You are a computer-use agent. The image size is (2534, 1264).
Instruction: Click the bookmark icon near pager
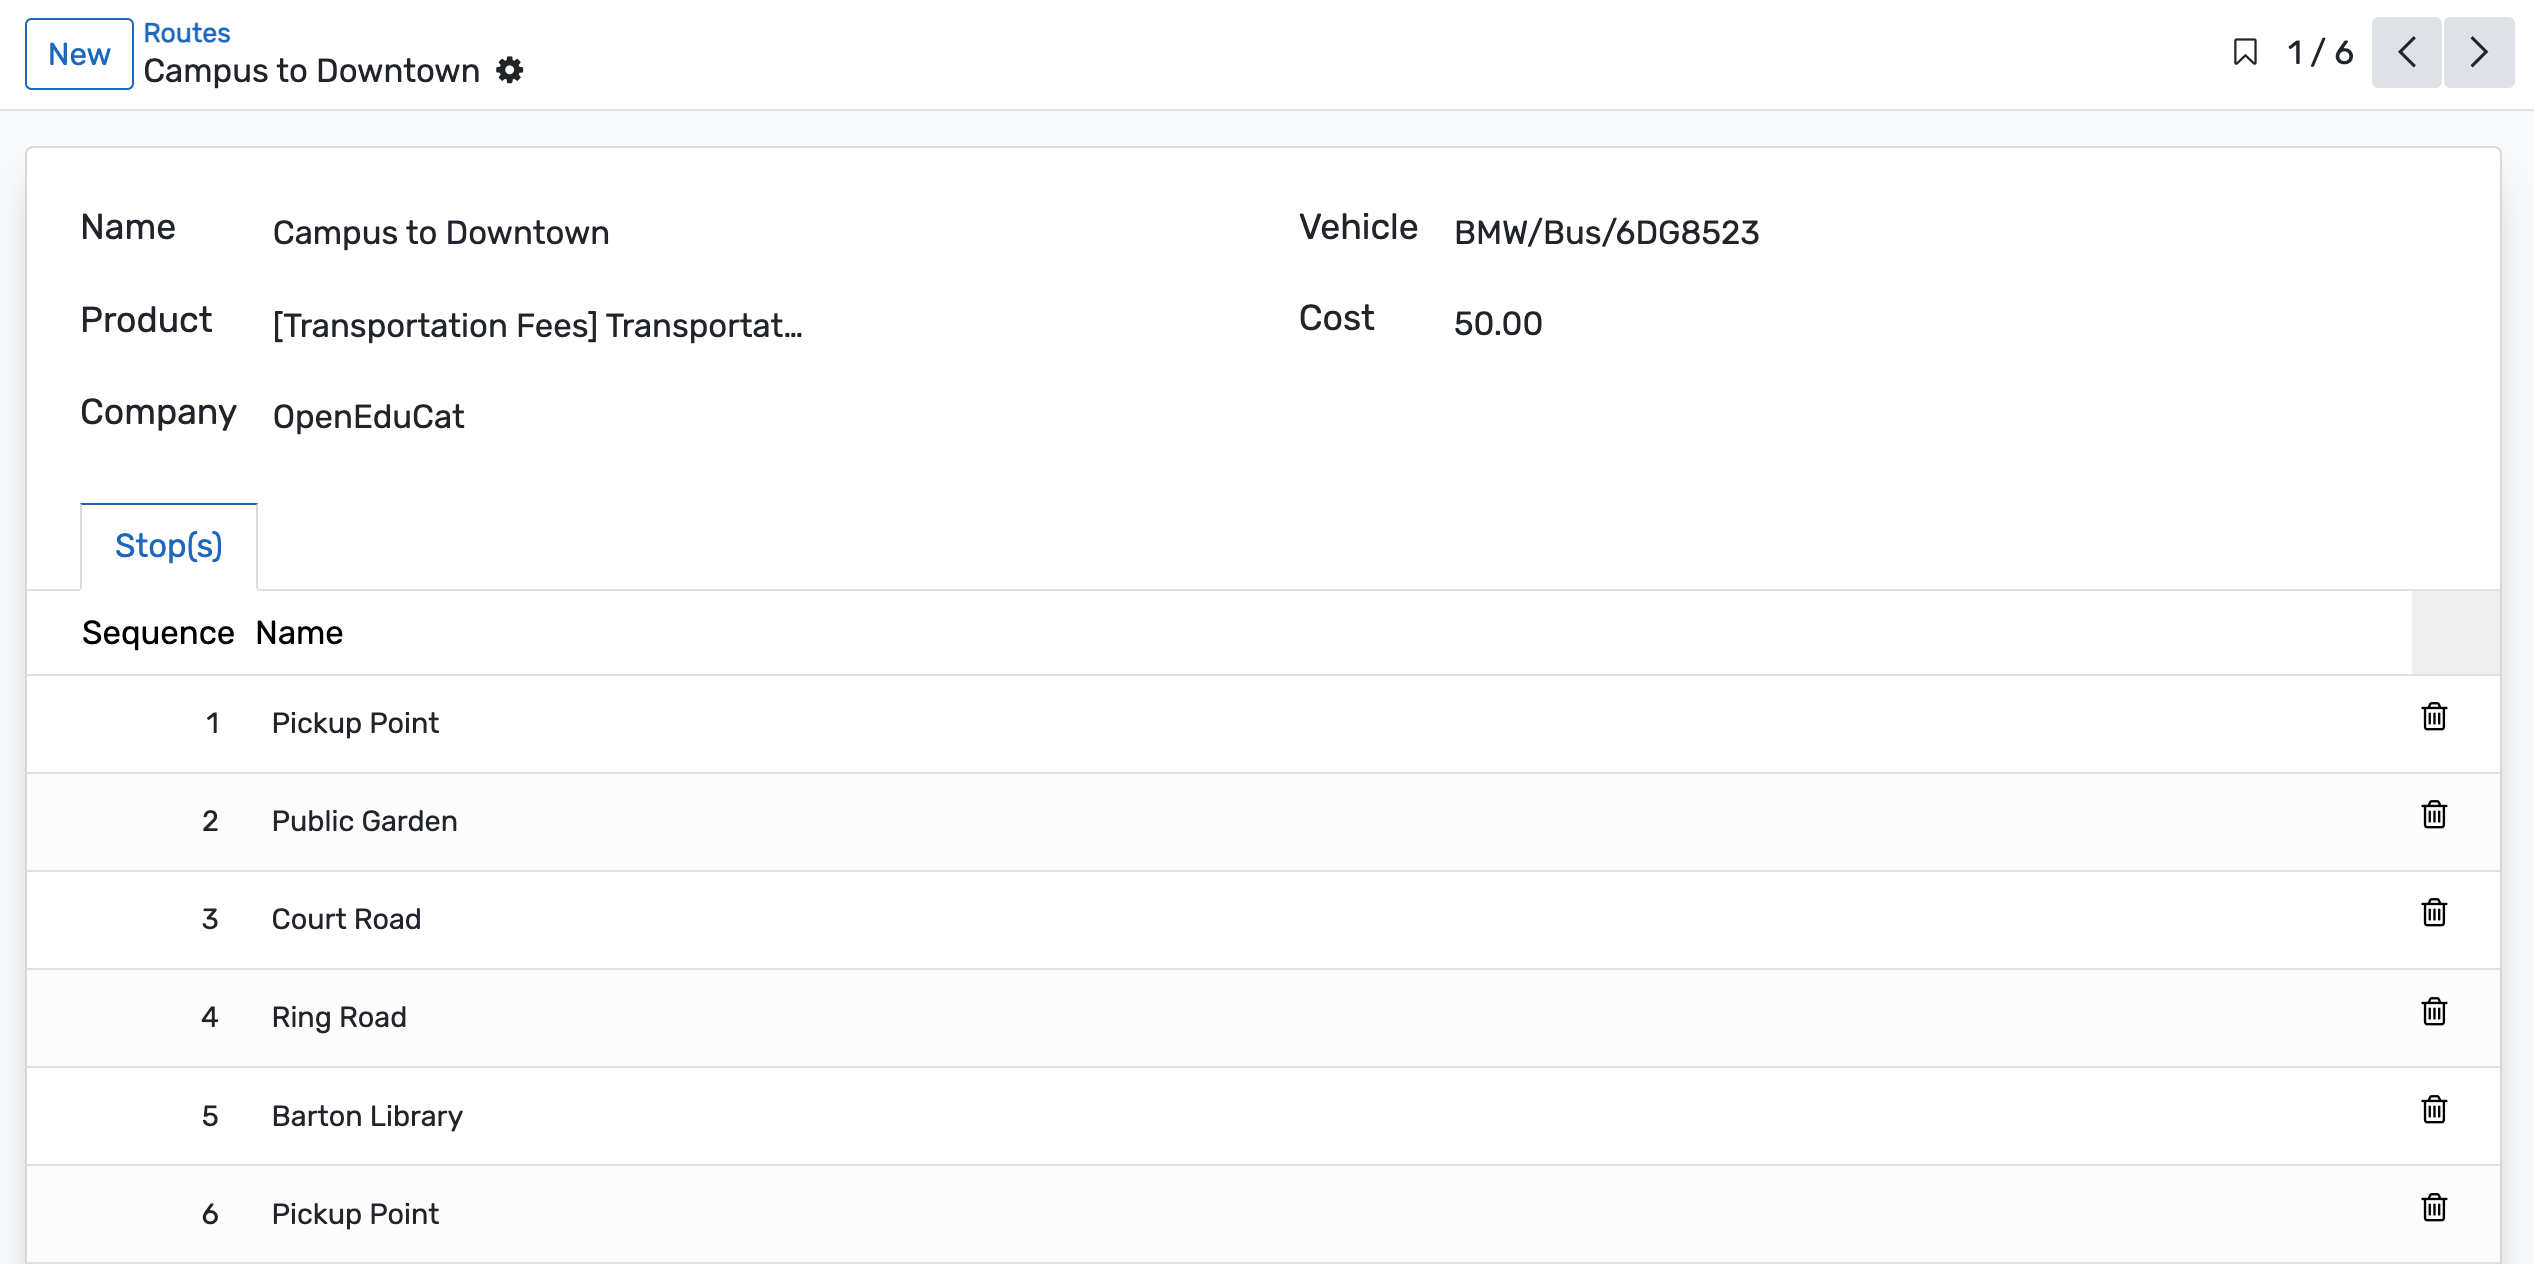2245,52
